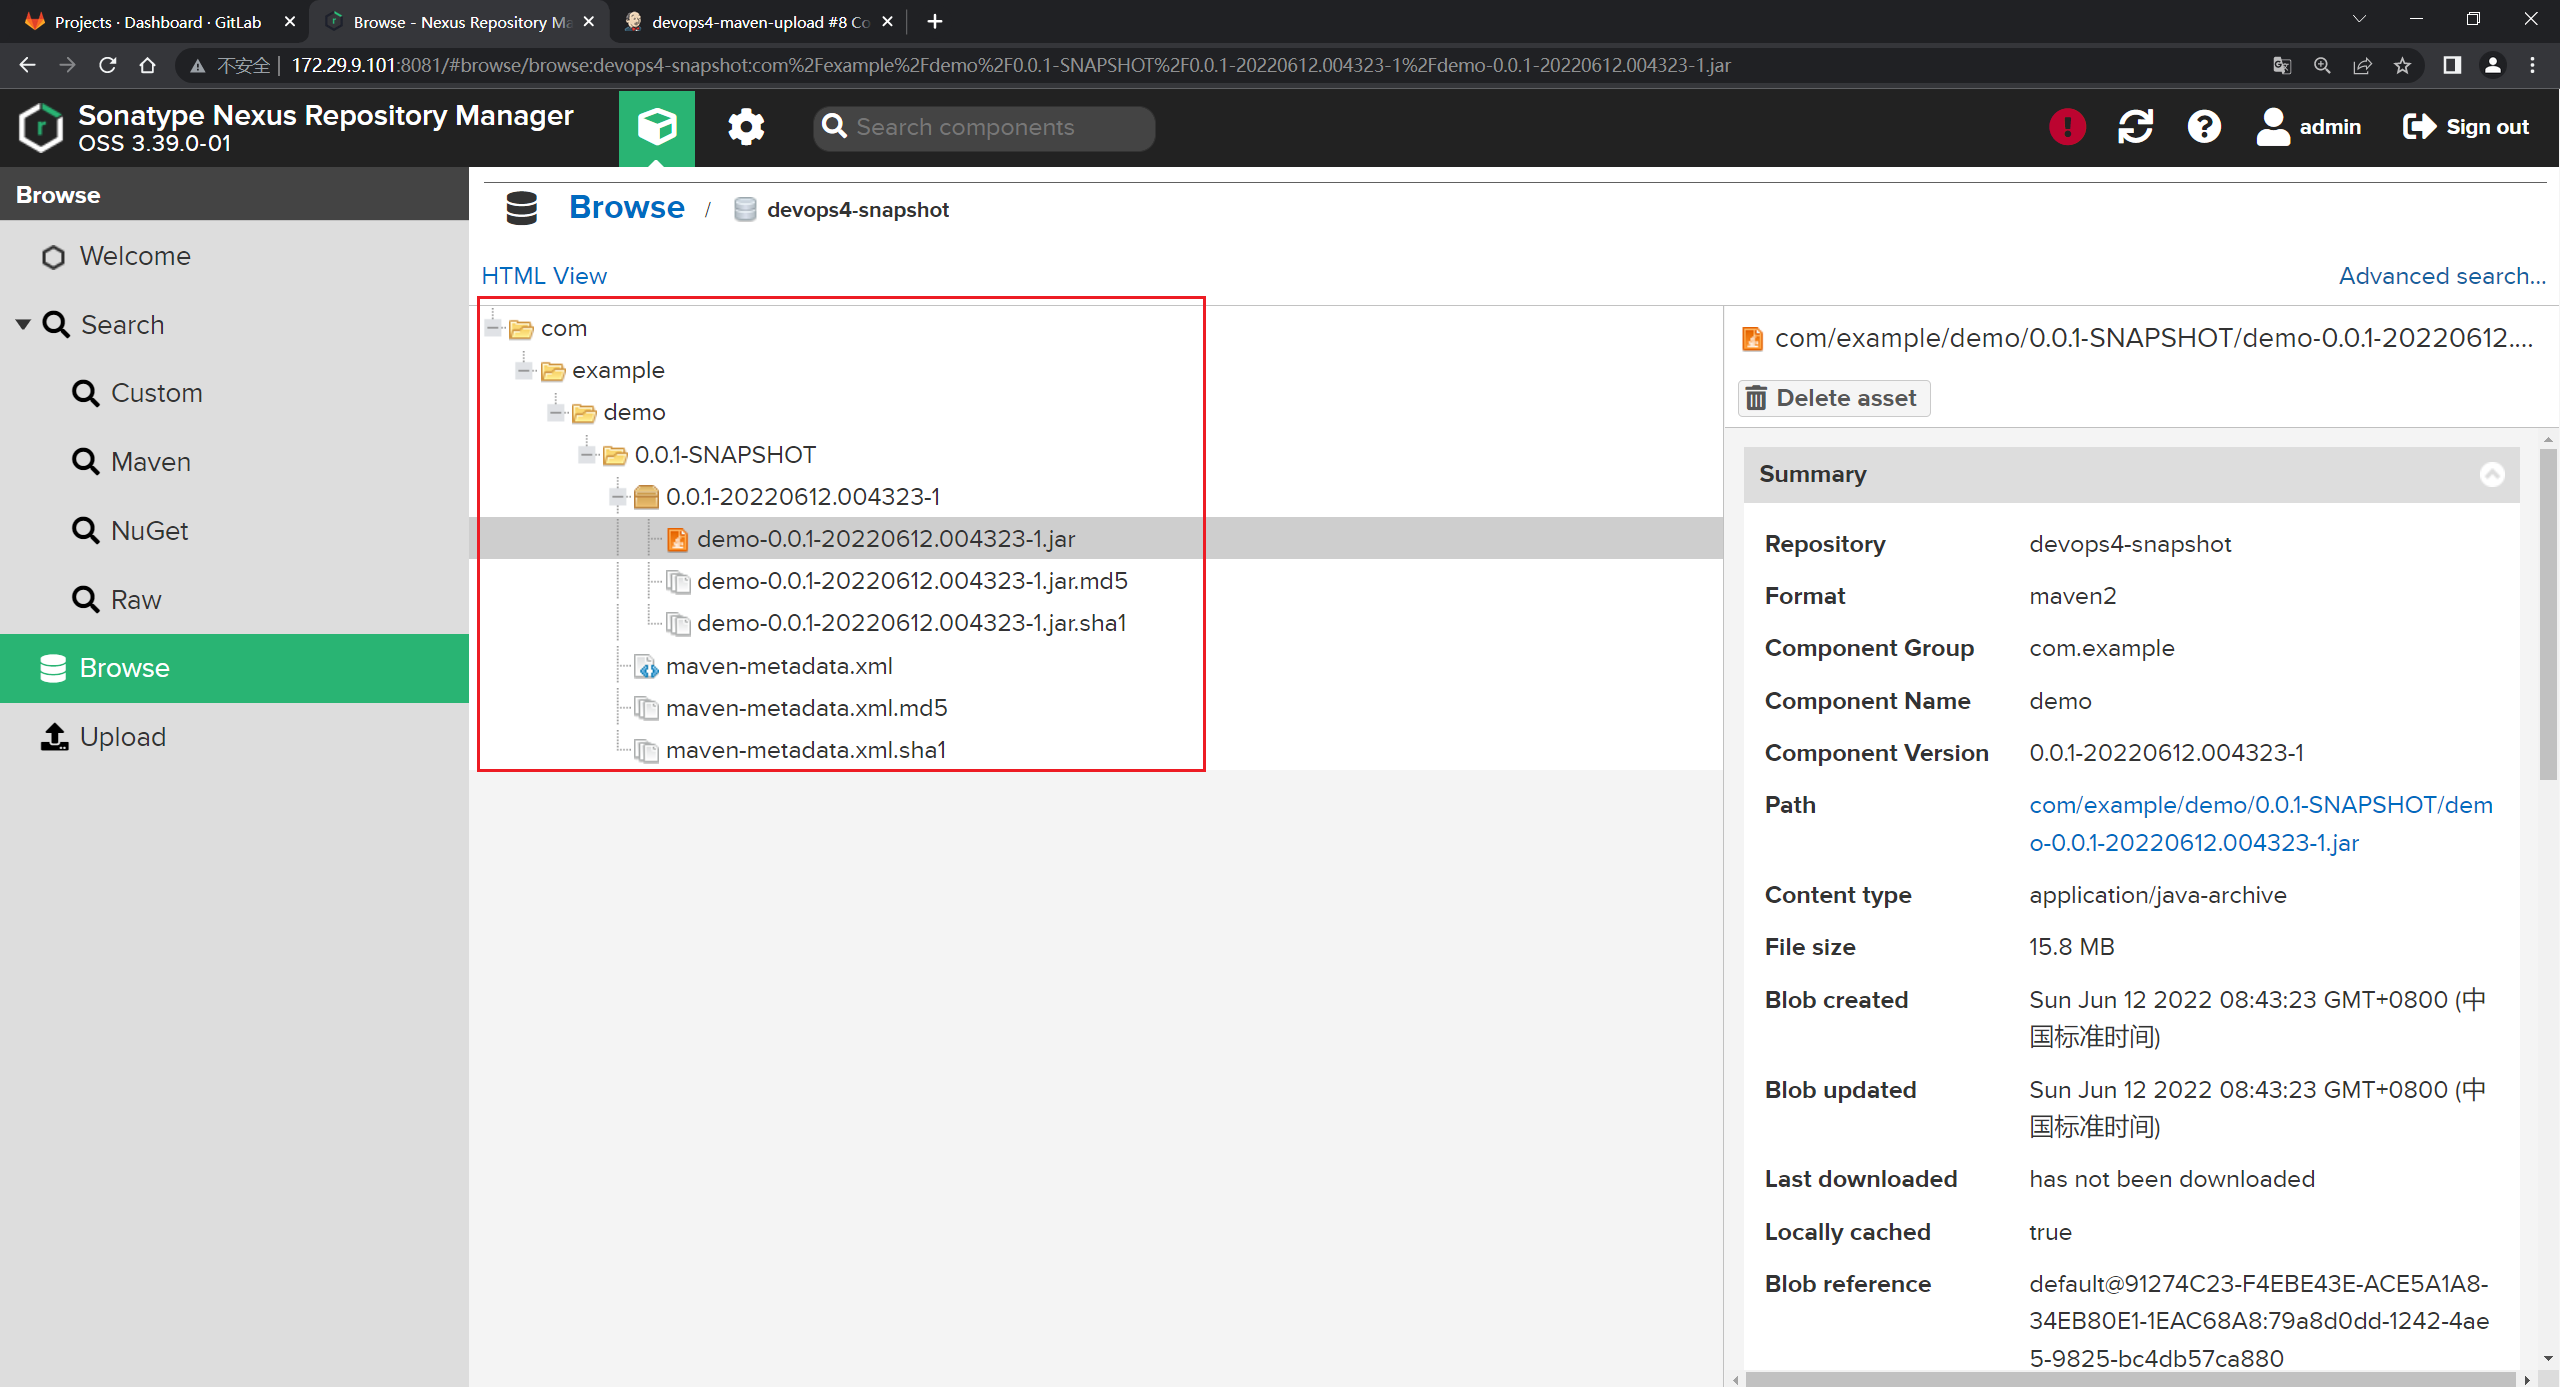Click the address bar URL
Screen dimensions: 2560x1387
1010,65
